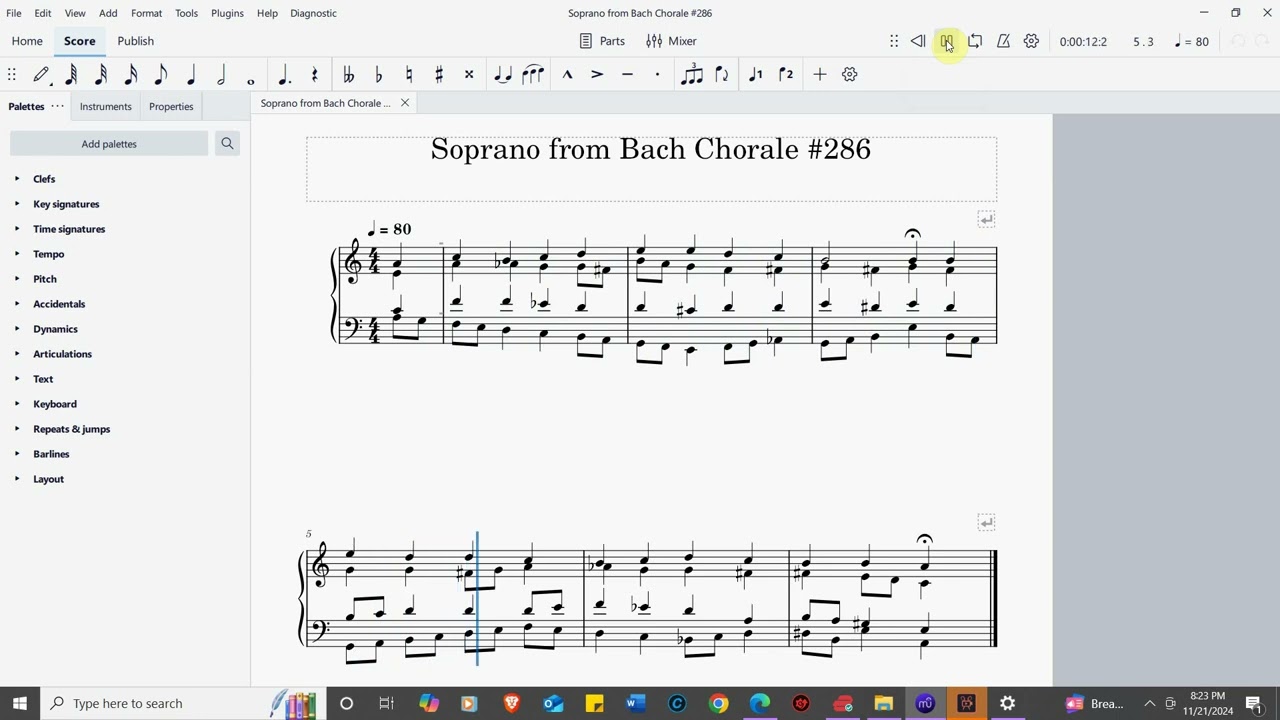Toggle the augmentation dot
The image size is (1280, 720).
pyautogui.click(x=284, y=74)
